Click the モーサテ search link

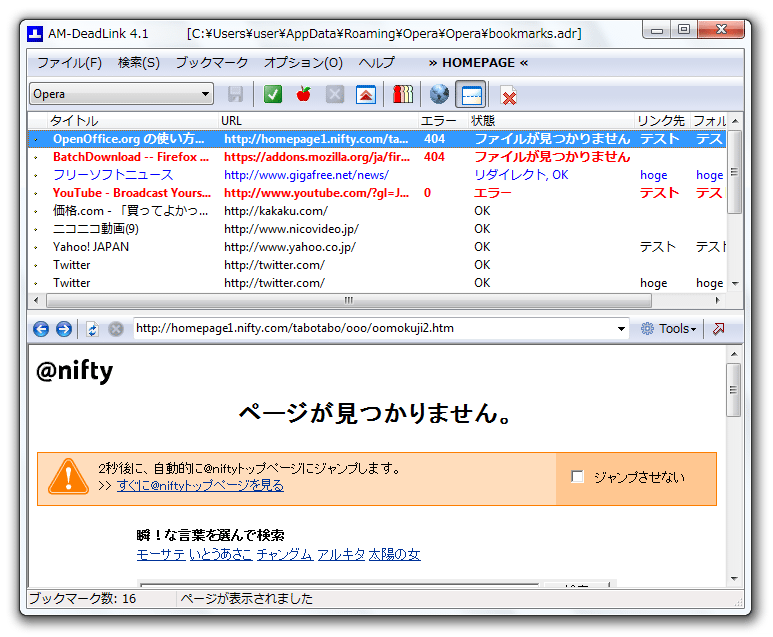click(x=161, y=555)
